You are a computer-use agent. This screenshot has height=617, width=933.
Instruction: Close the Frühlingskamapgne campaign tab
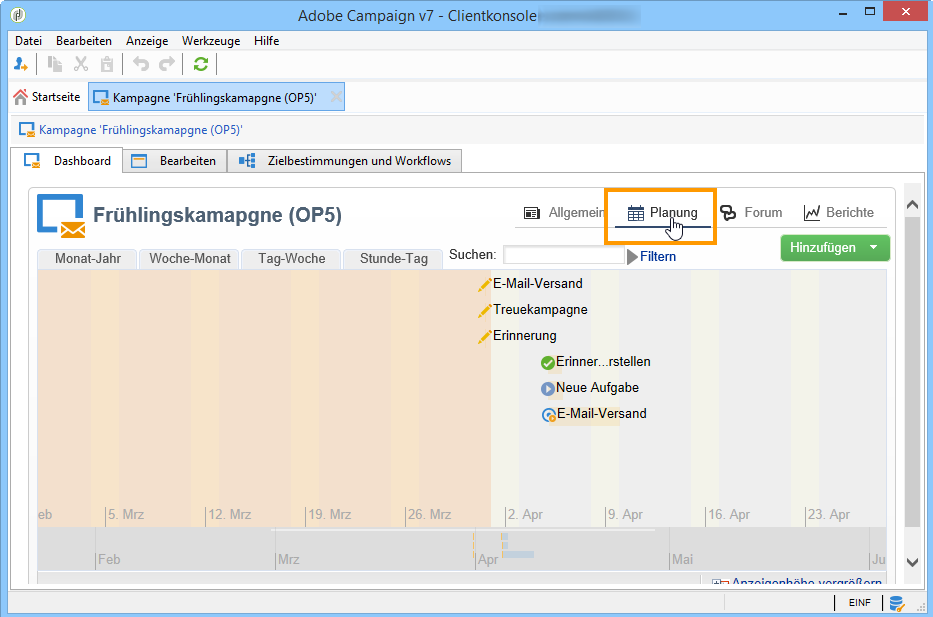click(x=336, y=96)
